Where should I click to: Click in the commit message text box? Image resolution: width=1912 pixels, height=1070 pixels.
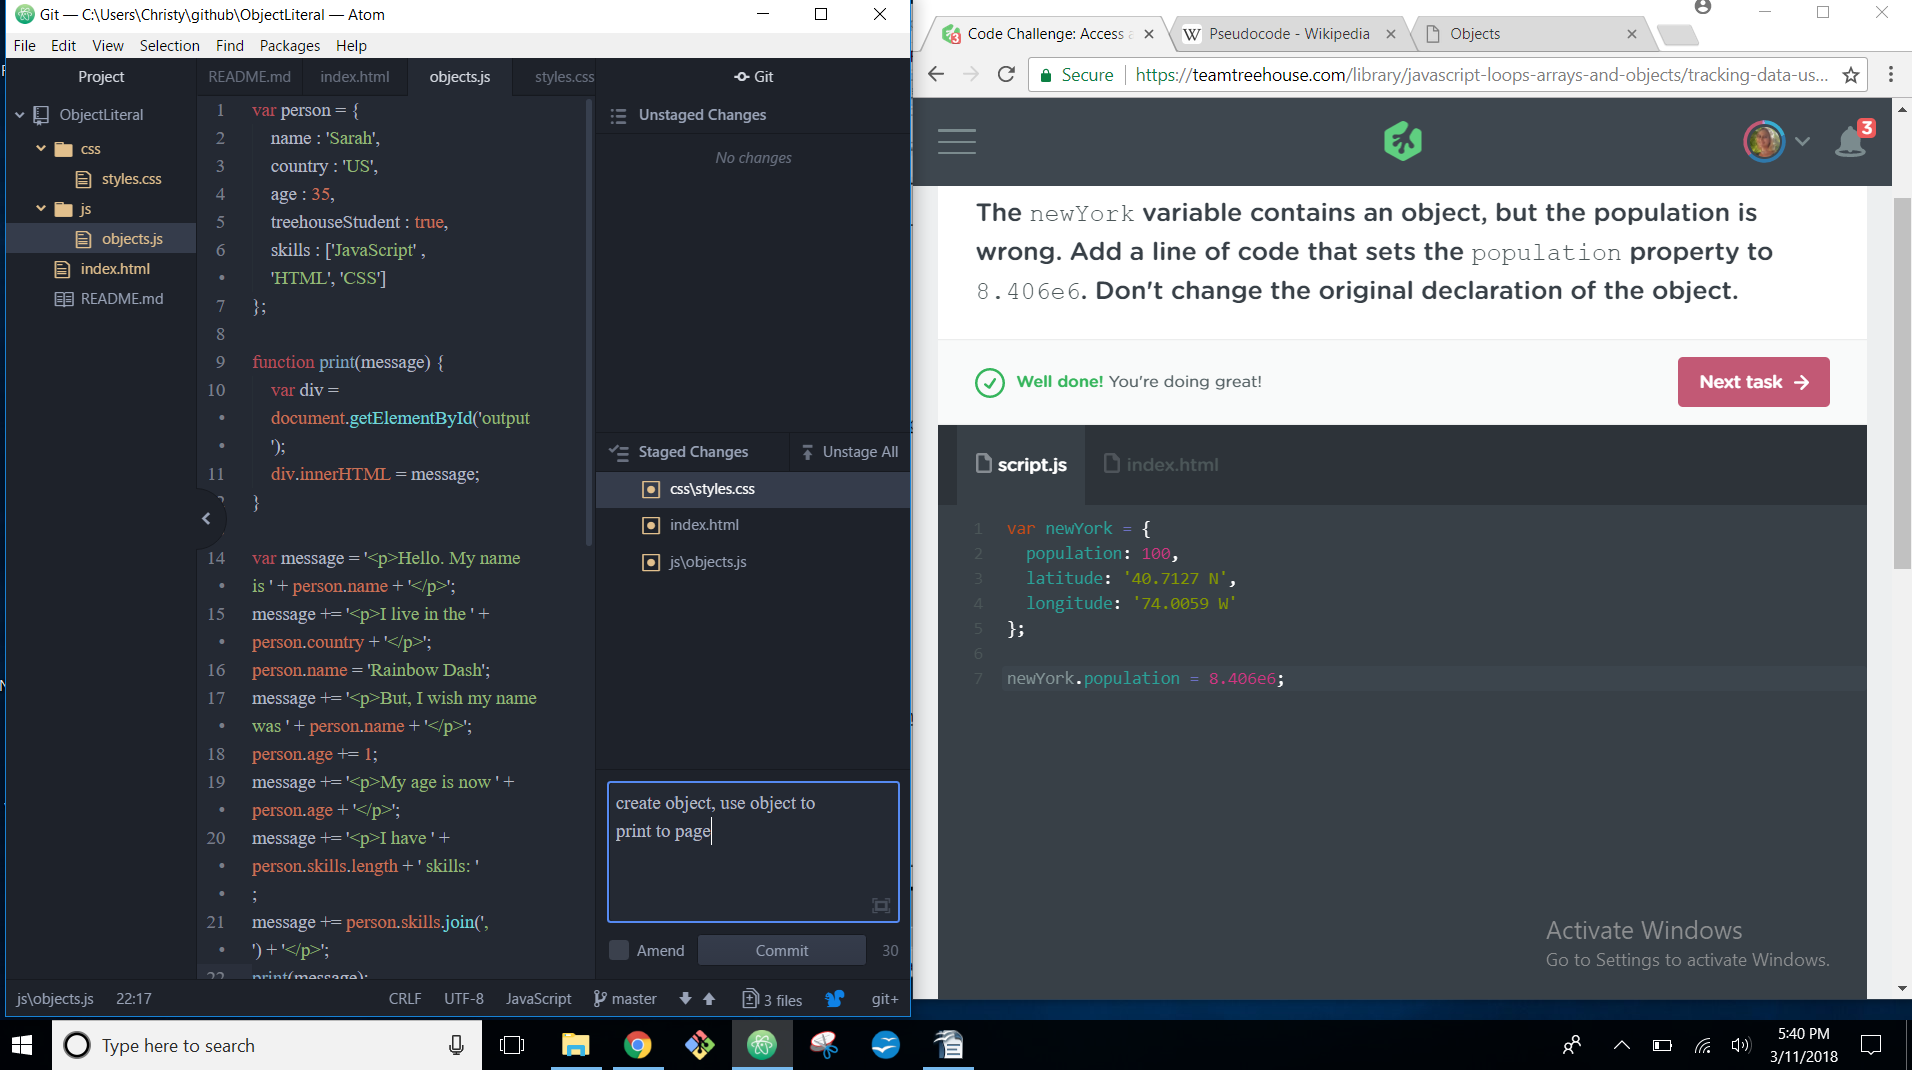[752, 850]
